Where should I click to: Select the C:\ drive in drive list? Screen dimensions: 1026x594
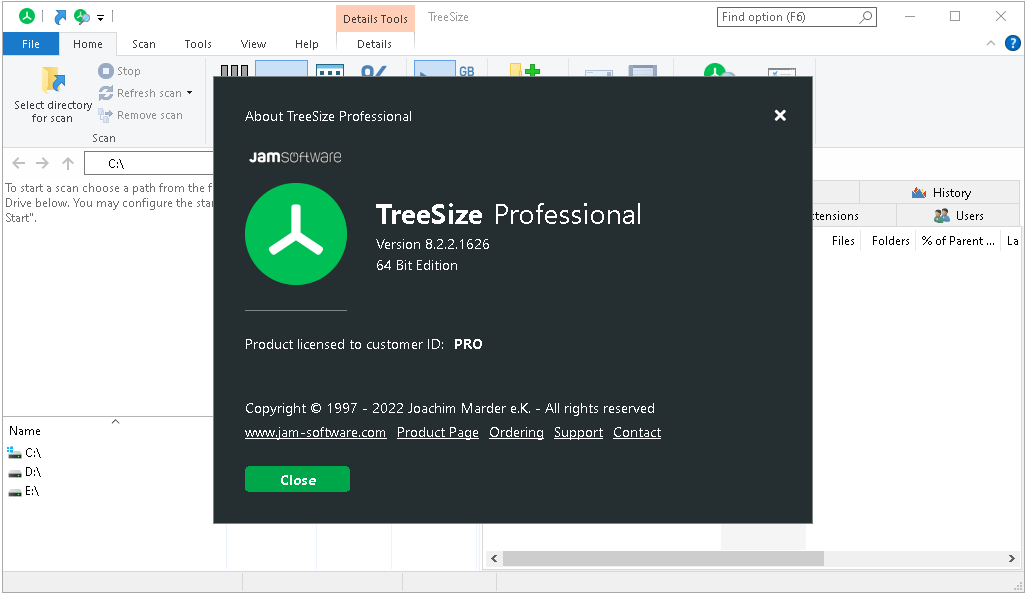tap(24, 452)
